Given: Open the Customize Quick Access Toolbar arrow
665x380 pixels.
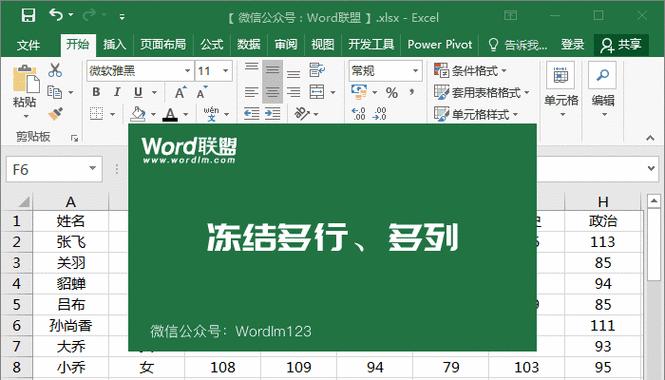Looking at the screenshot, I should point(122,17).
